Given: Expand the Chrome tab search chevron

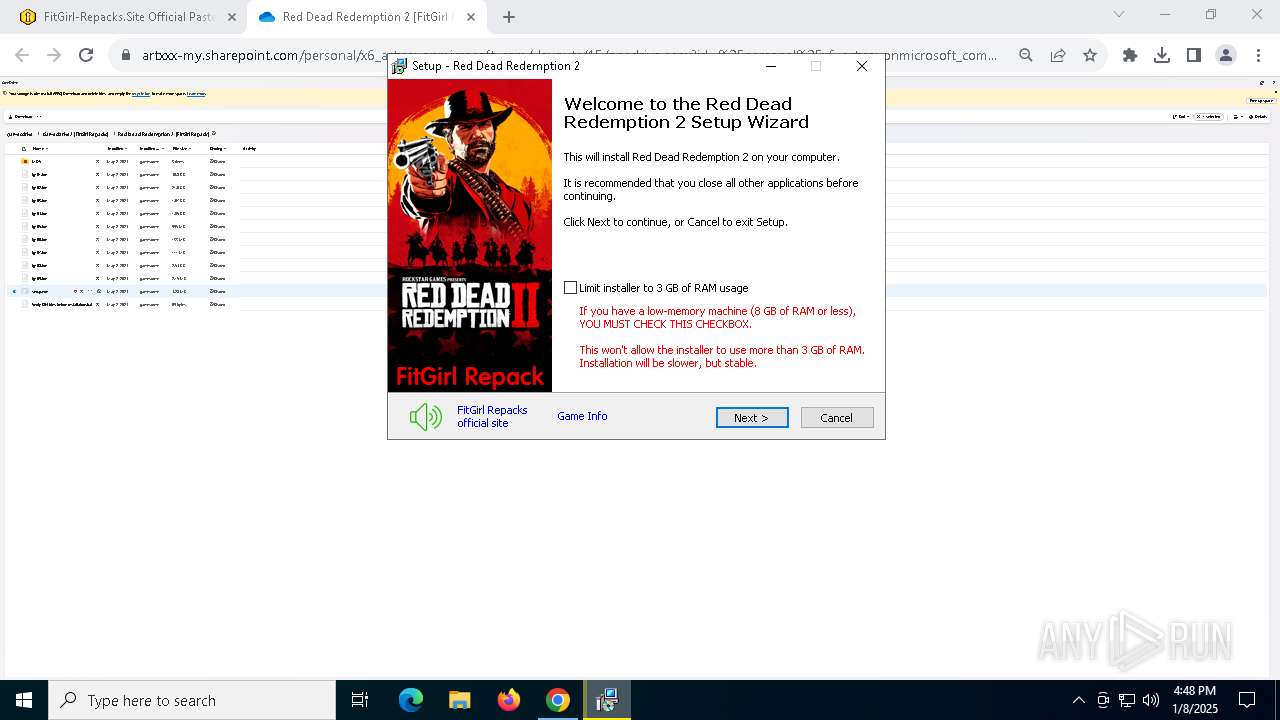Looking at the screenshot, I should click(x=1119, y=14).
